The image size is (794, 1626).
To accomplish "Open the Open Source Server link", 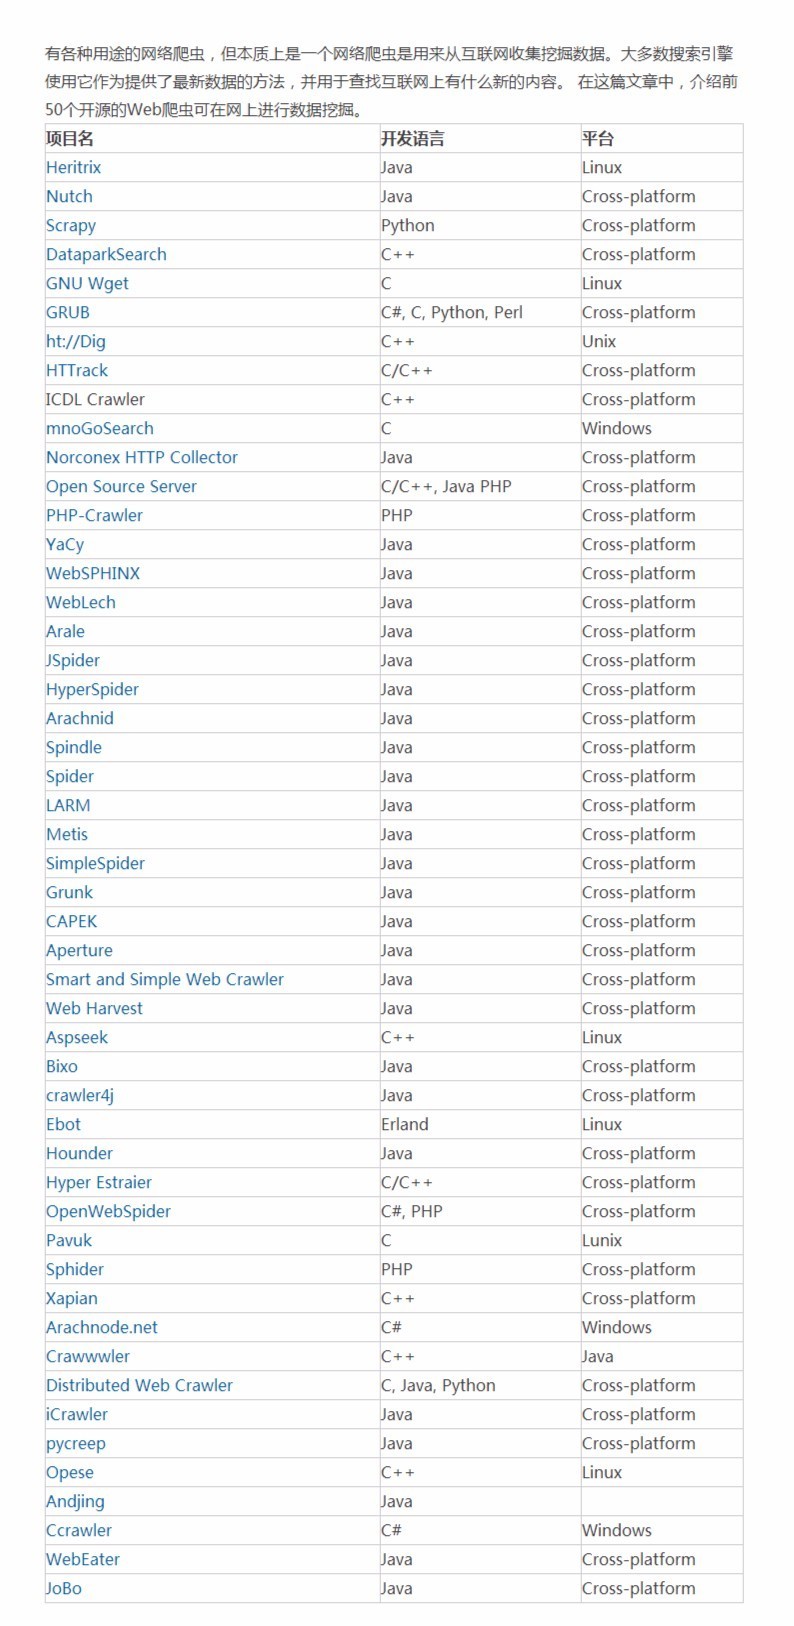I will 121,486.
